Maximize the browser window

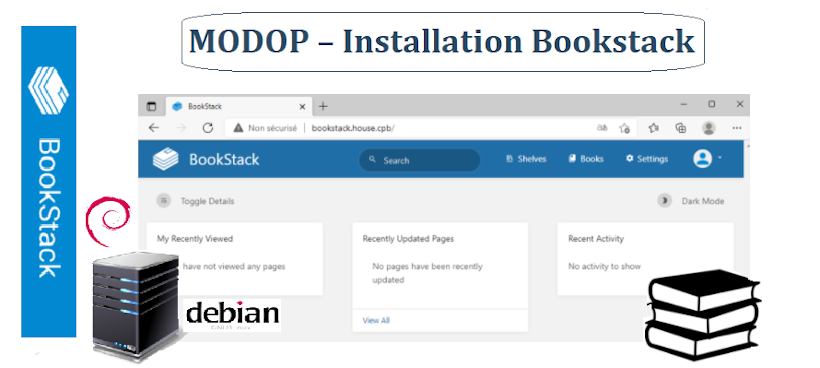pos(712,105)
